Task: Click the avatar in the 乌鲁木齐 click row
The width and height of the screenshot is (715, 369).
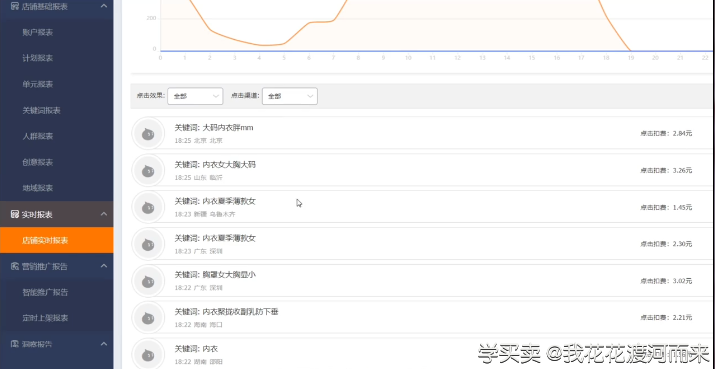Action: [x=148, y=208]
